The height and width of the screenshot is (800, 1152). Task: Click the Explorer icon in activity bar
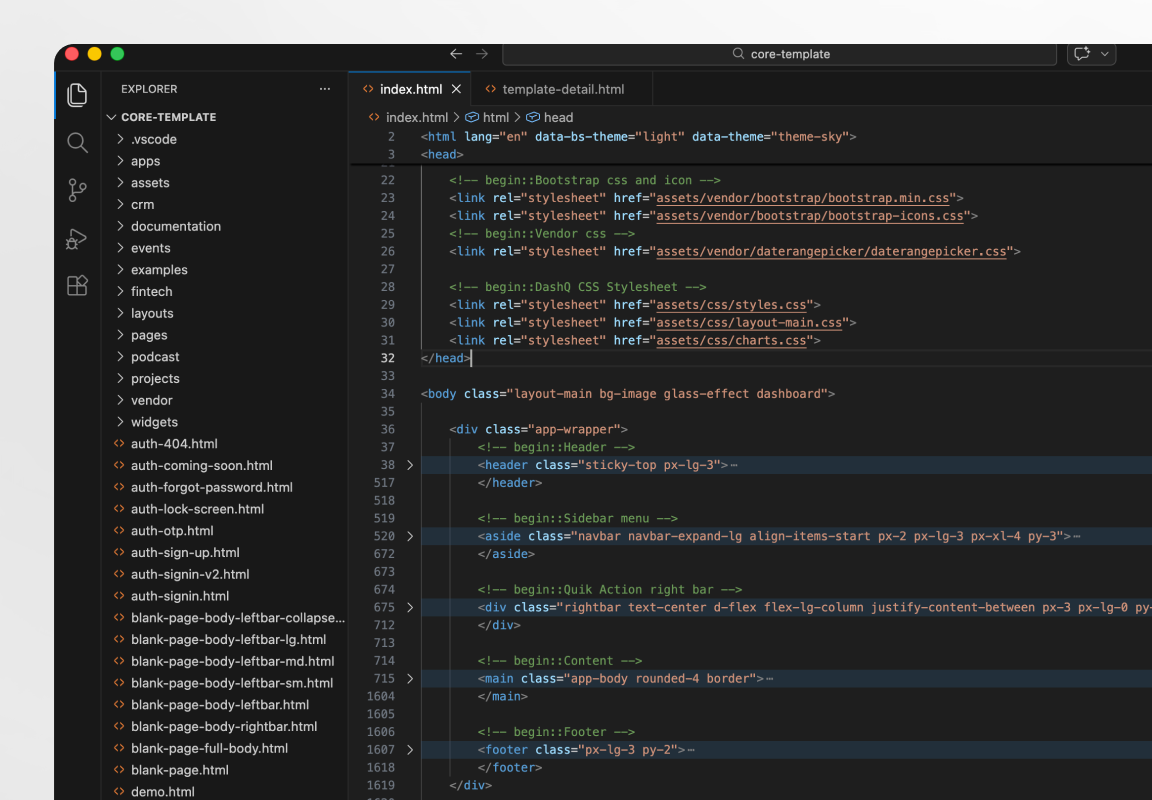(x=77, y=95)
